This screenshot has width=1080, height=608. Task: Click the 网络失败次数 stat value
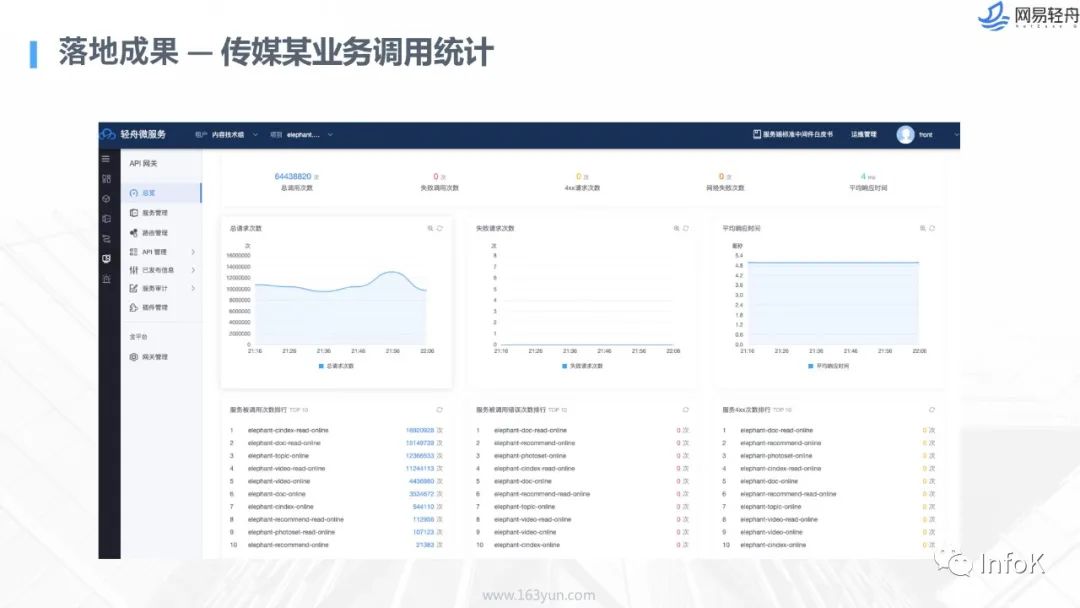point(721,176)
